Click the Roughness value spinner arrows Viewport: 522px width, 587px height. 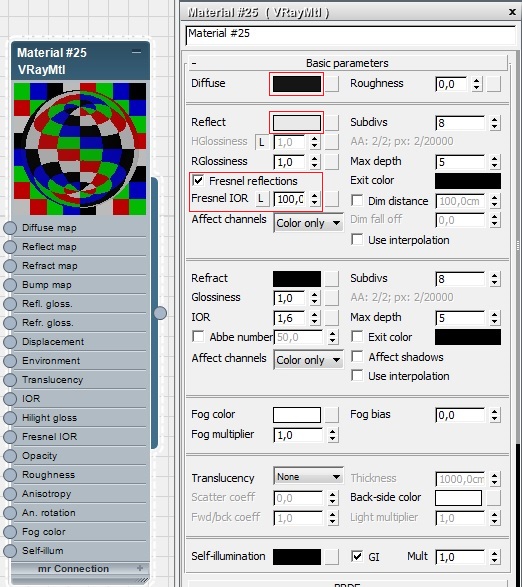tap(476, 84)
